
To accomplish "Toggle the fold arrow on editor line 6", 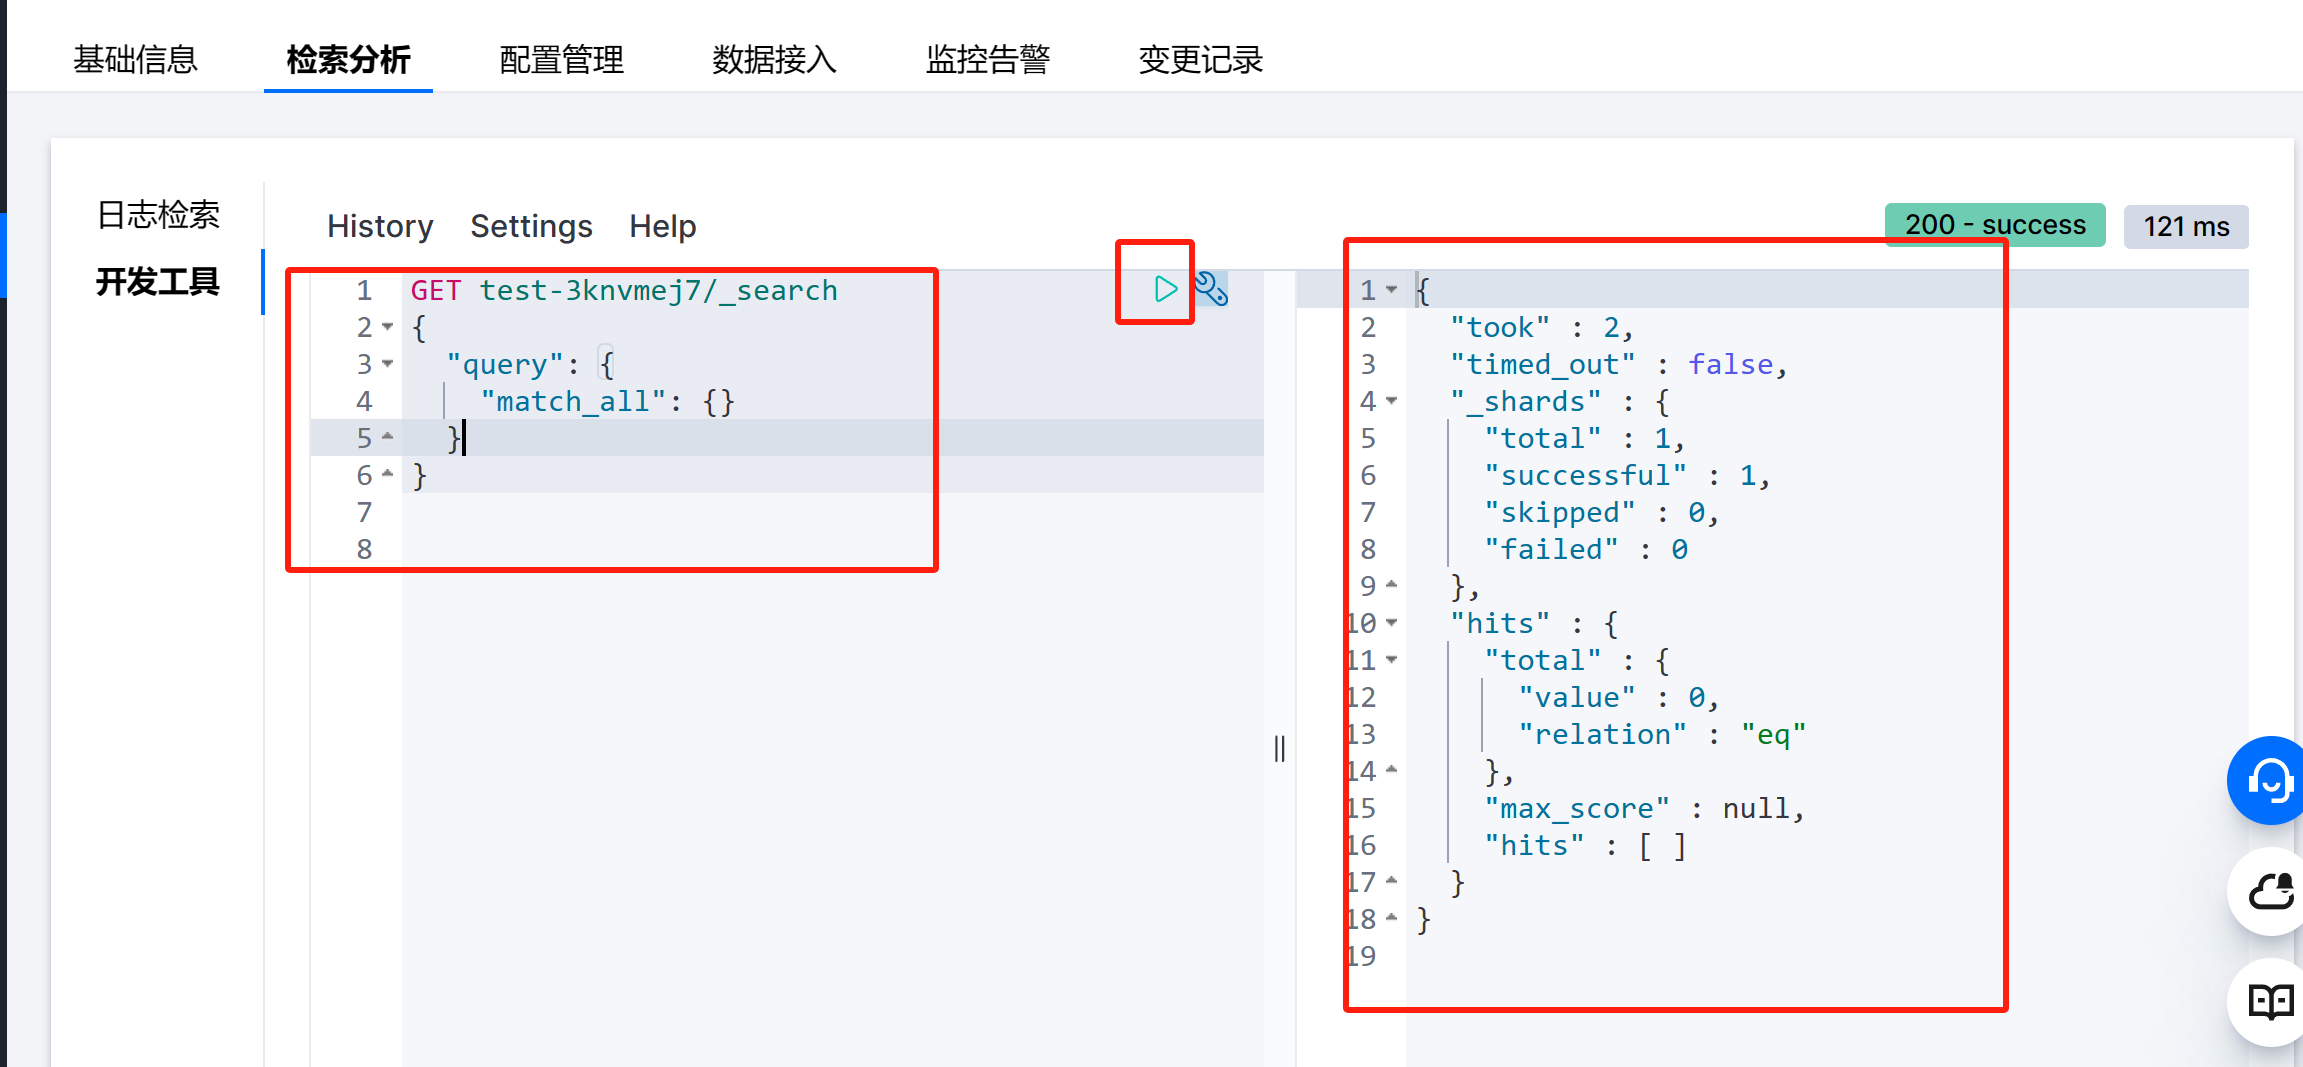I will [388, 475].
